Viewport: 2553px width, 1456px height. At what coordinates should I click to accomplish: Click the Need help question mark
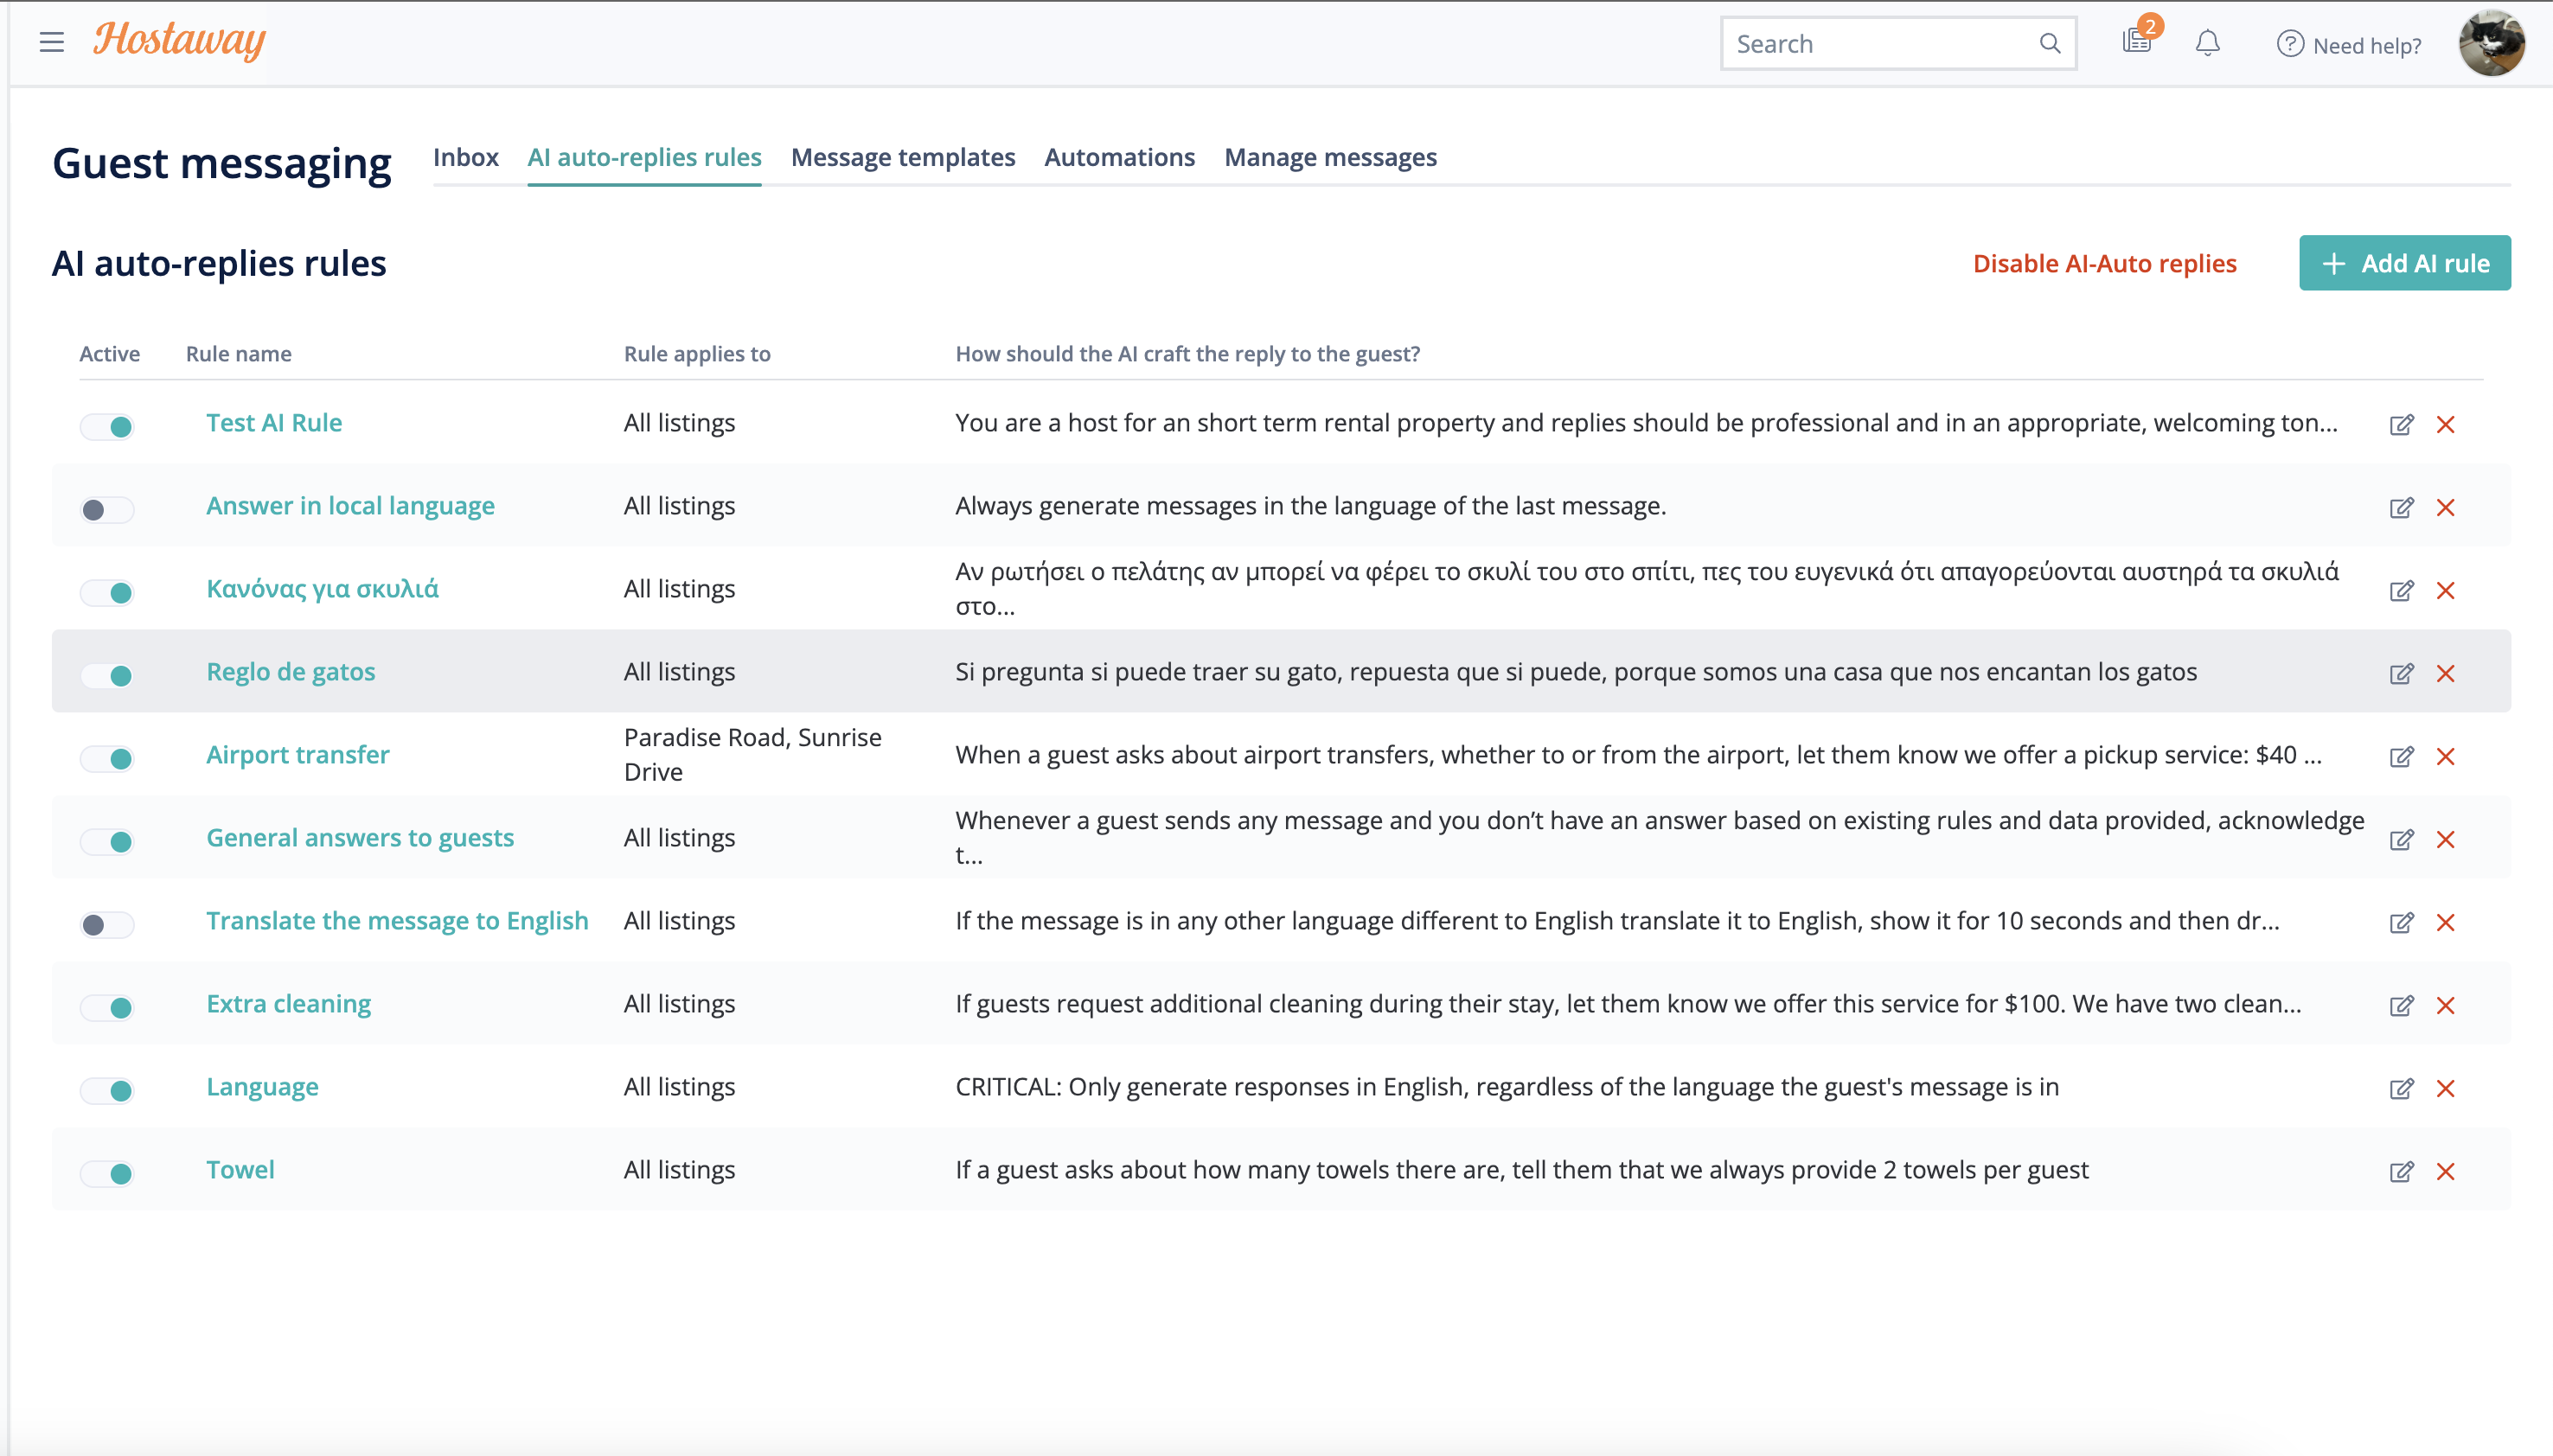point(2290,45)
